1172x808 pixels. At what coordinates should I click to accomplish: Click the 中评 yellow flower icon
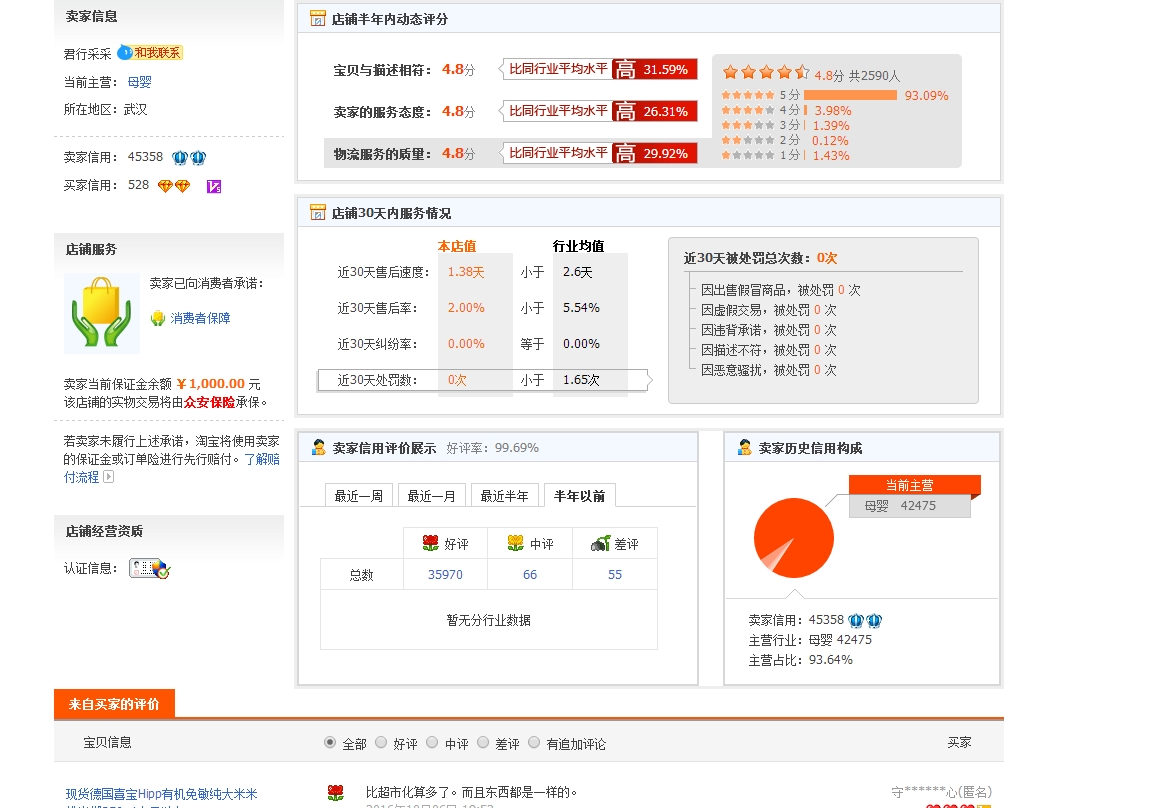514,543
